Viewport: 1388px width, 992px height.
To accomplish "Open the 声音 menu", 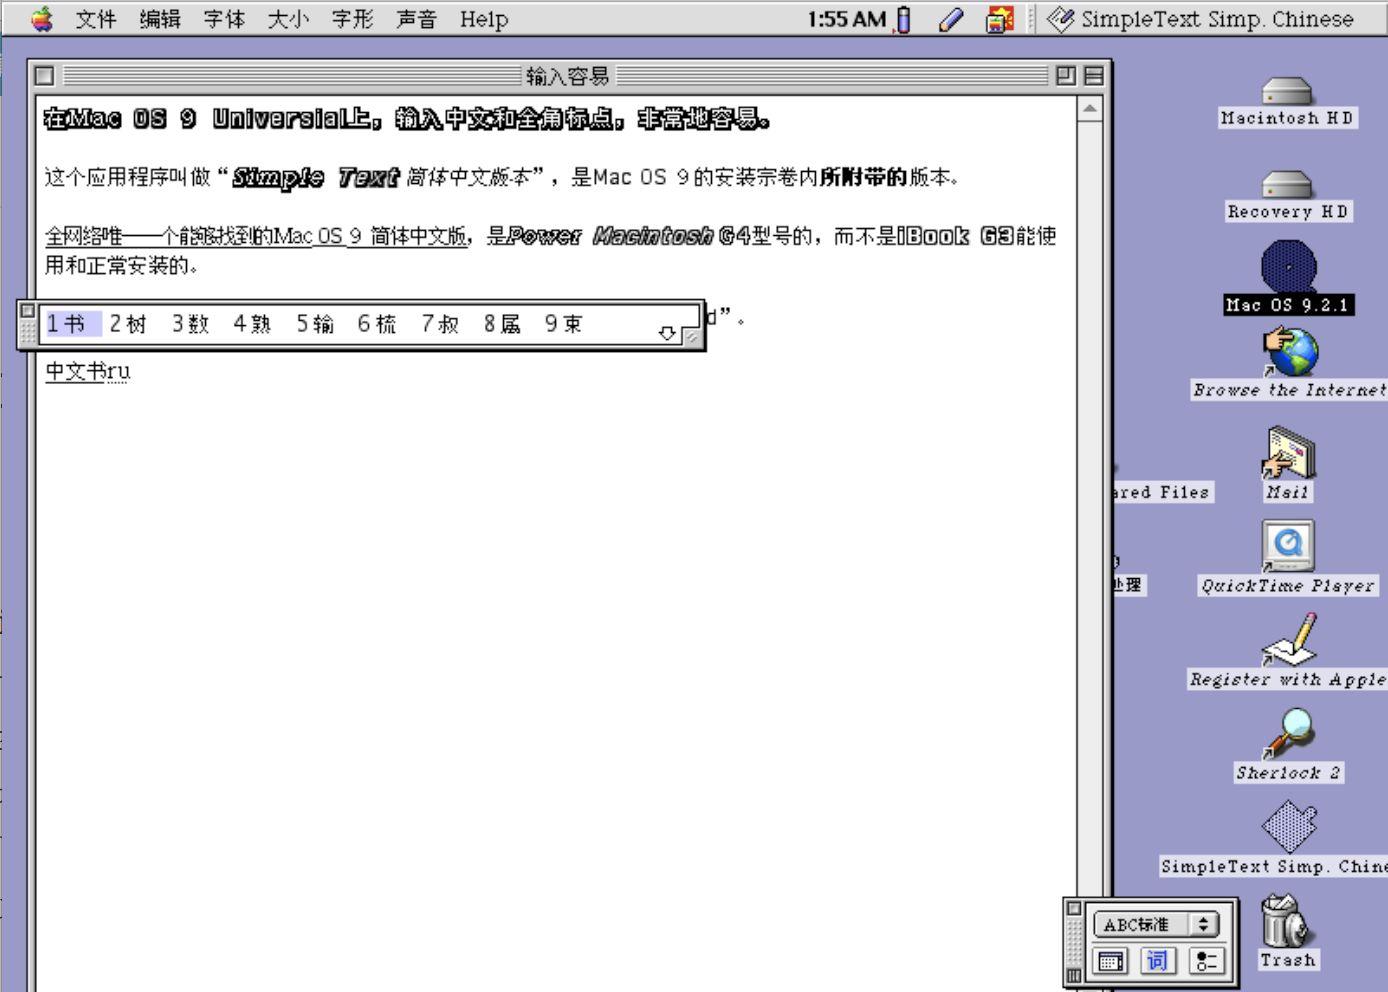I will coord(416,19).
